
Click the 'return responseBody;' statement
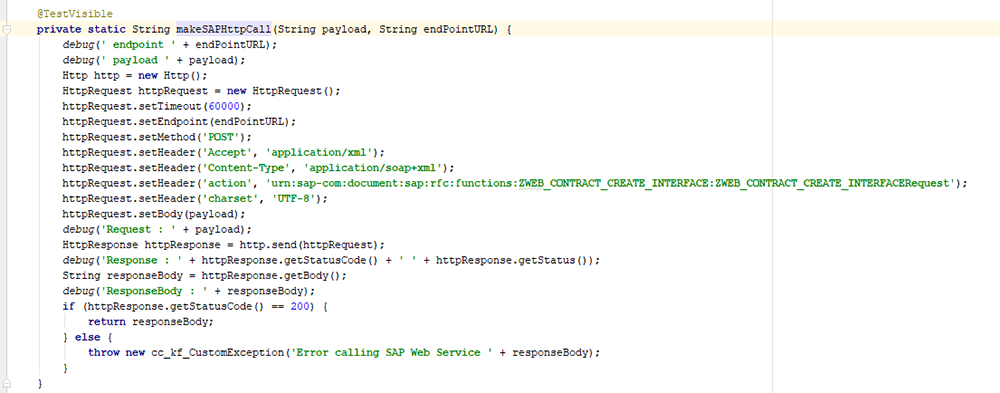coord(151,322)
